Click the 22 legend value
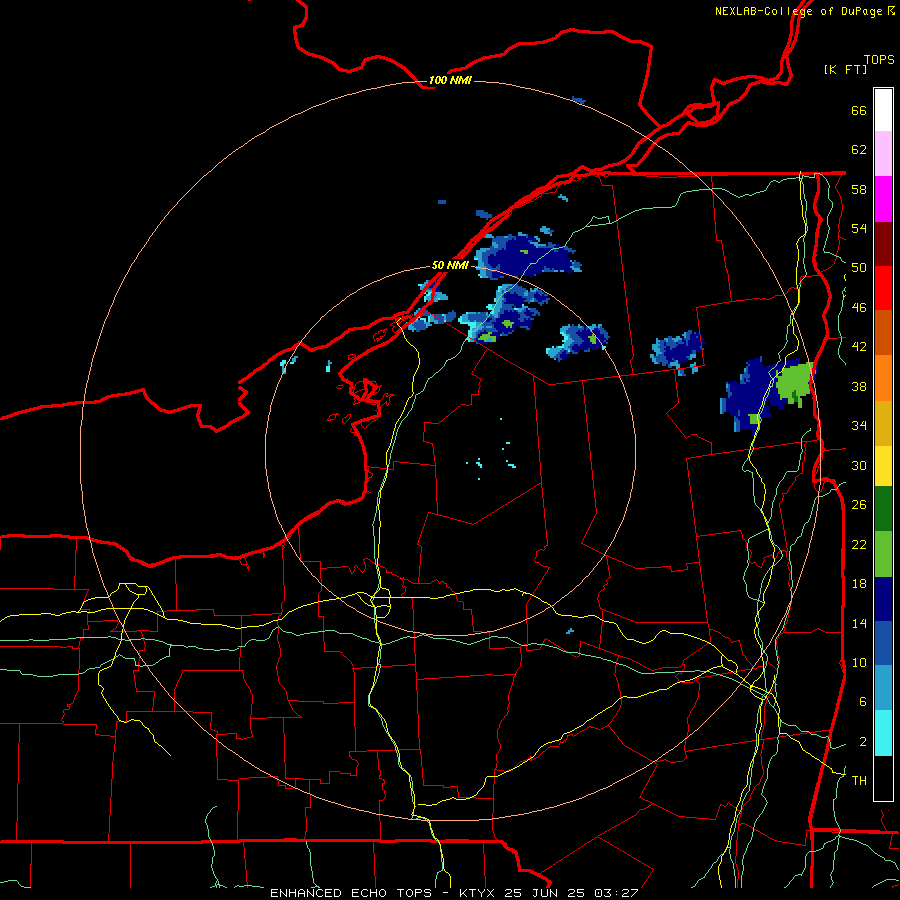Screen dimensions: 900x900 859,544
